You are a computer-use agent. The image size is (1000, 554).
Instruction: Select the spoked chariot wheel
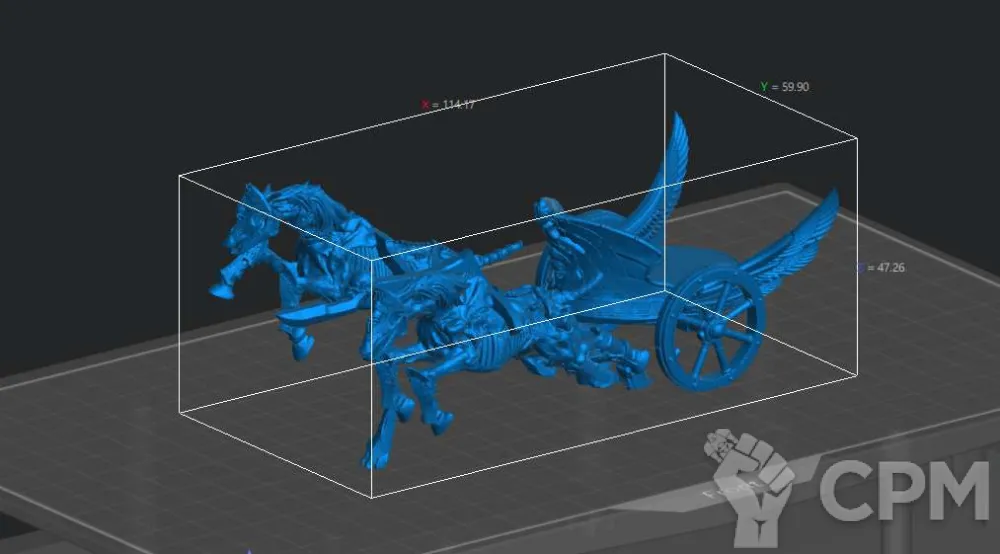(711, 330)
